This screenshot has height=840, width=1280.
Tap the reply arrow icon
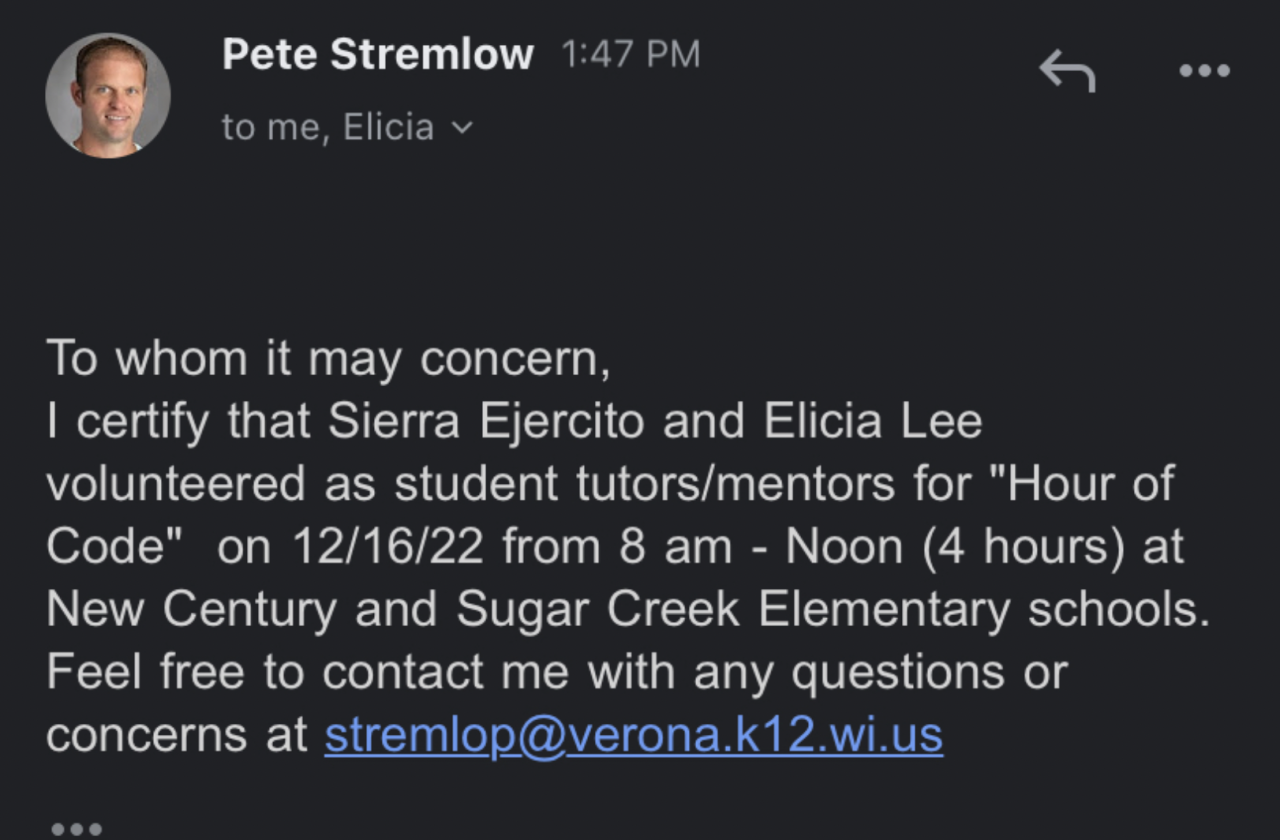click(x=1067, y=71)
